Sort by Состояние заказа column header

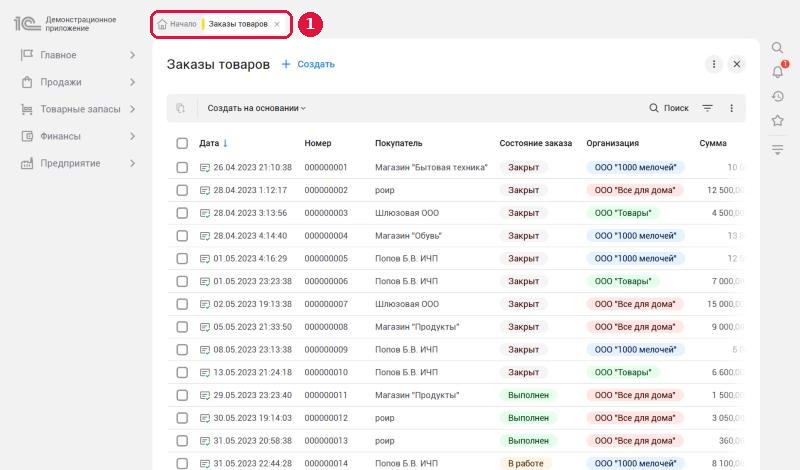(x=536, y=143)
